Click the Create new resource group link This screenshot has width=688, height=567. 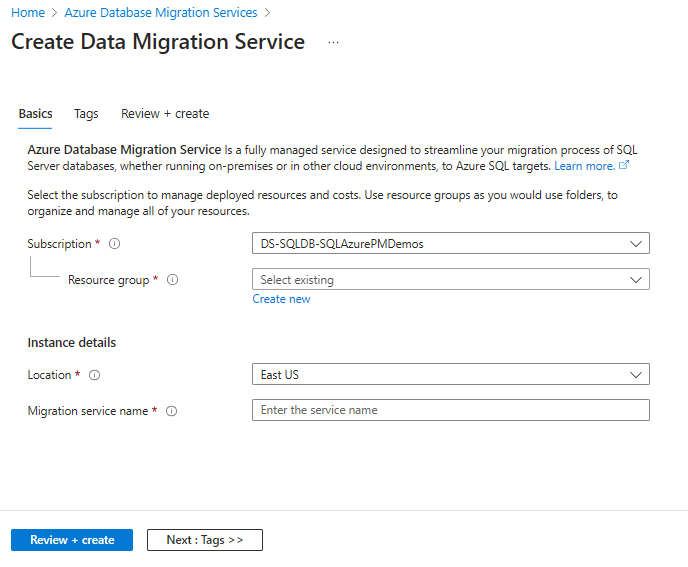(x=281, y=299)
